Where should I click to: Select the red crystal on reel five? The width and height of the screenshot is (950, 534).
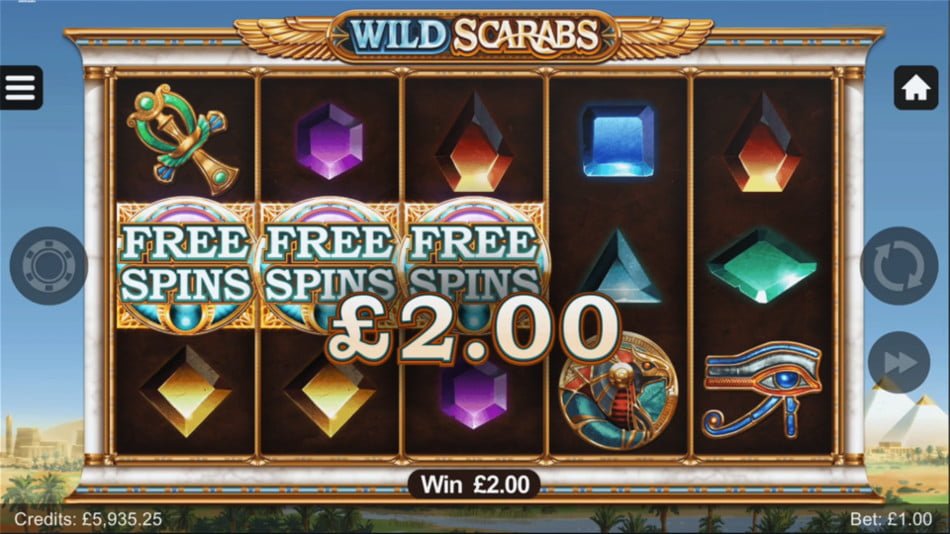tap(763, 142)
